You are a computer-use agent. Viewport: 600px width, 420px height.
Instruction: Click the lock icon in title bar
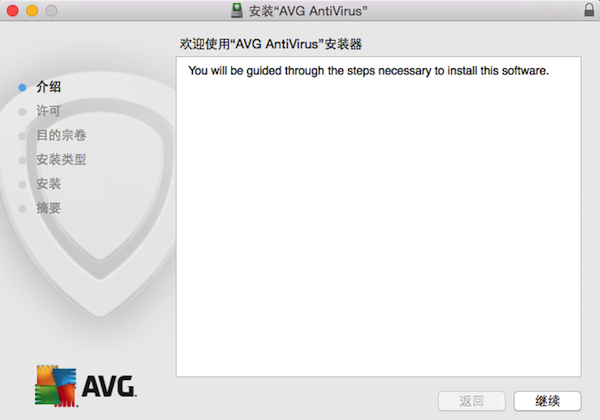(589, 10)
